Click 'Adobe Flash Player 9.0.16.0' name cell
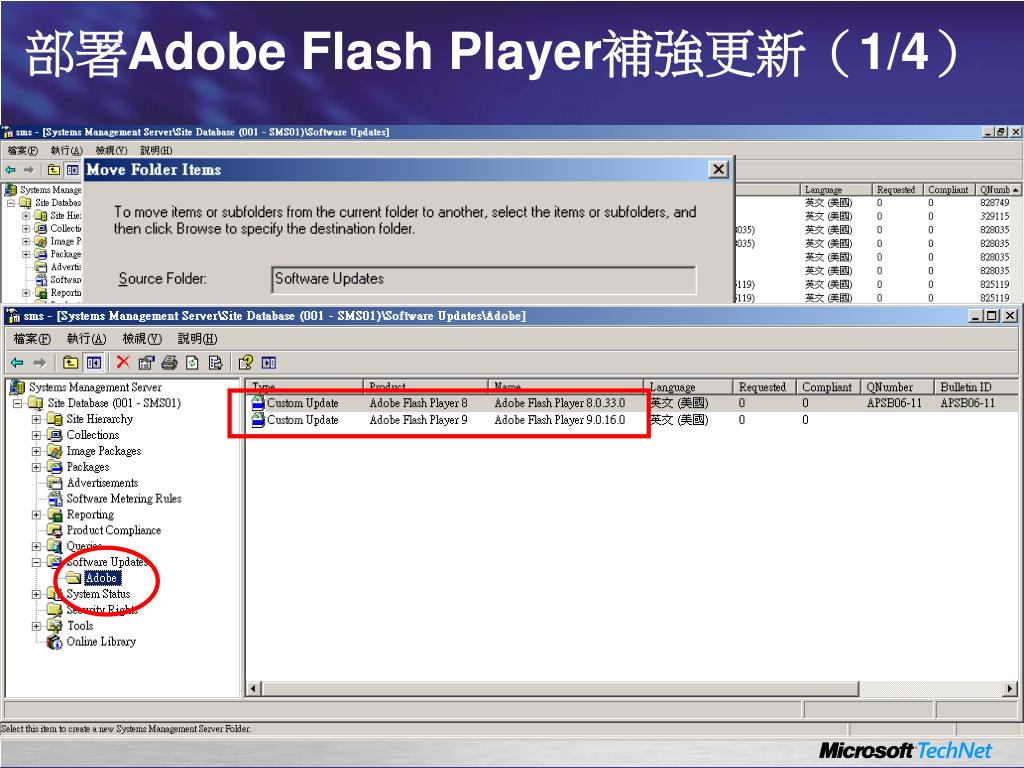 coord(560,420)
